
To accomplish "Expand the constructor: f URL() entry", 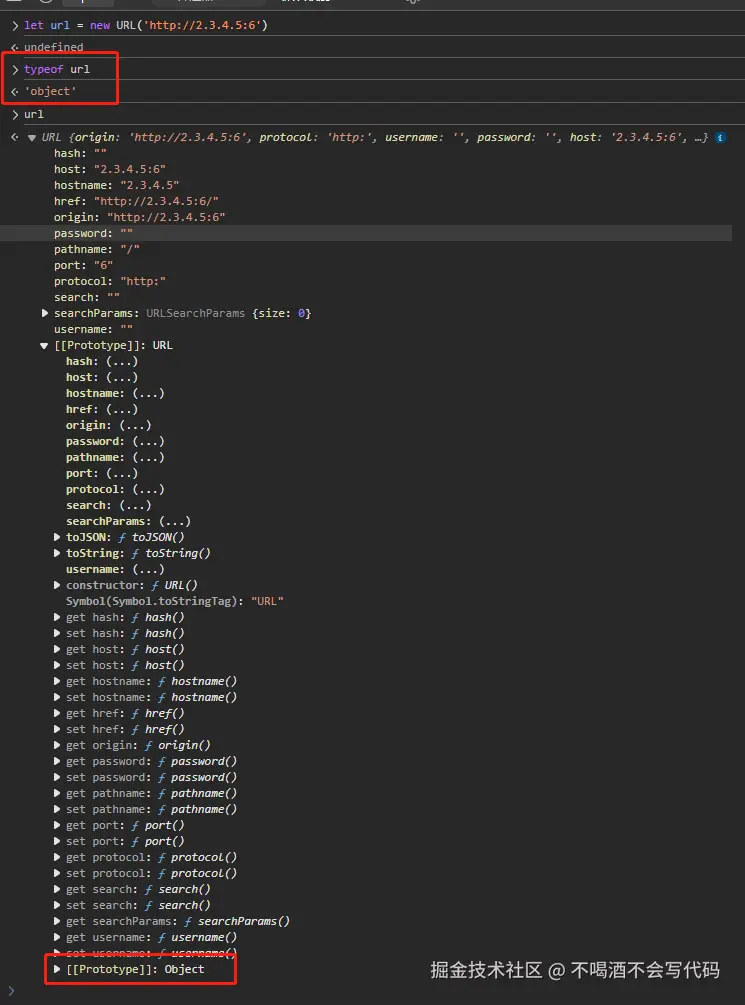I will (x=57, y=585).
